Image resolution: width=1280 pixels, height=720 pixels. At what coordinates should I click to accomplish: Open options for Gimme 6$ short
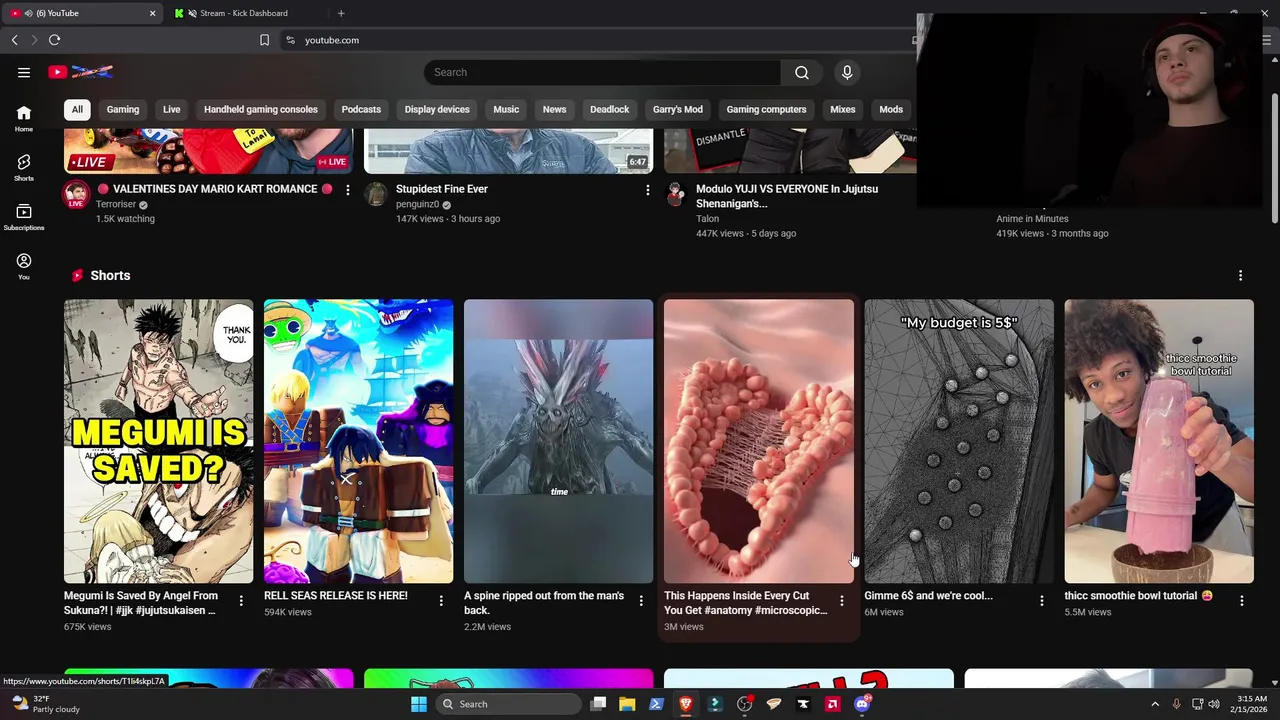(1041, 601)
